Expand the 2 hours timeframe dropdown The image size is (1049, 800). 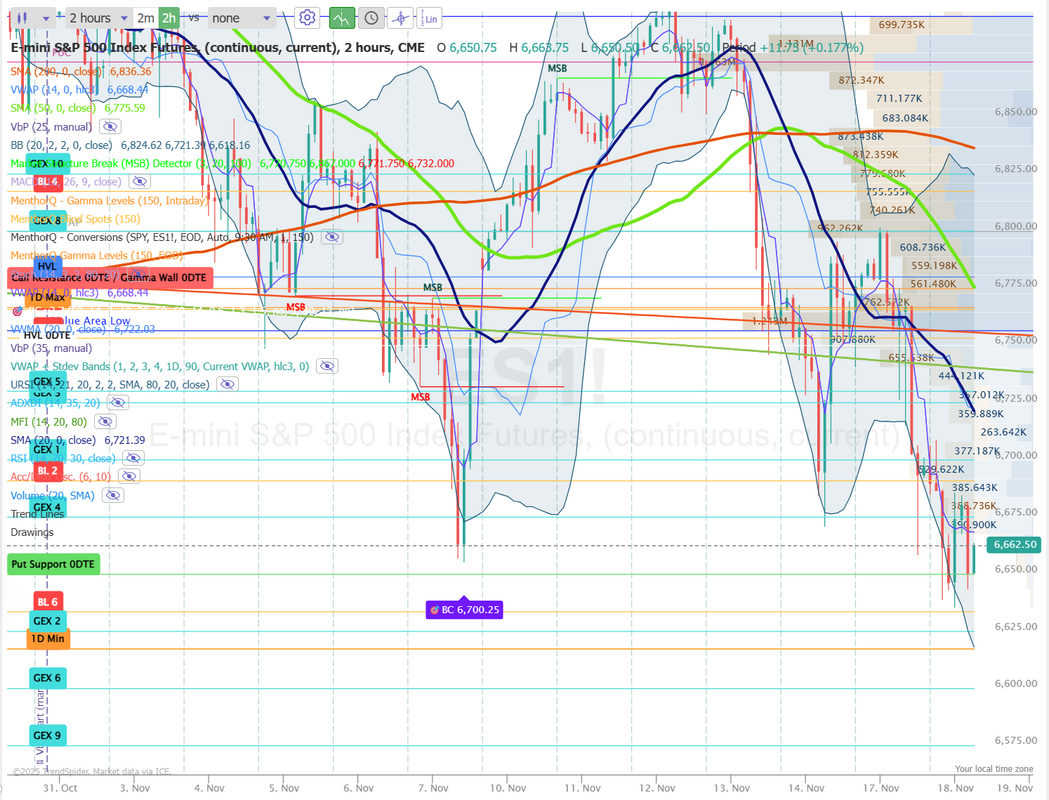click(96, 18)
